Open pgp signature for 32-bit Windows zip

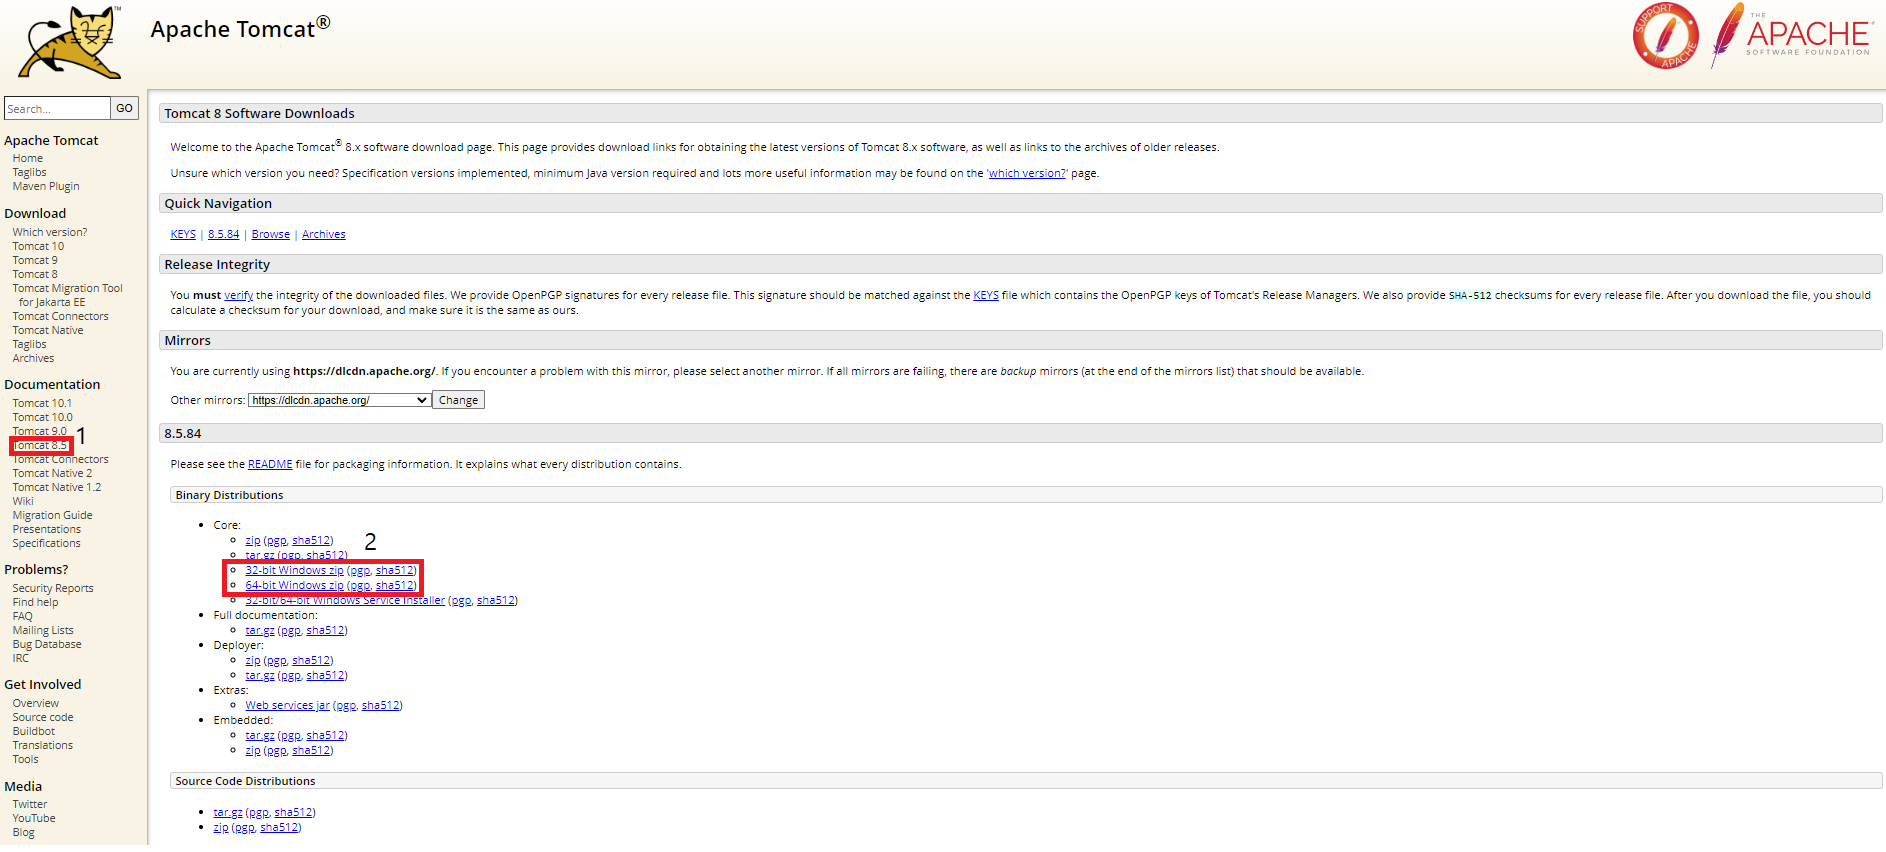[x=360, y=570]
